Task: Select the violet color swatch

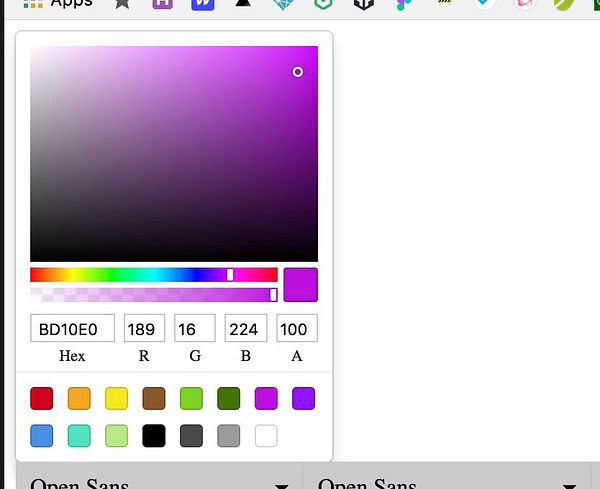Action: coord(303,398)
